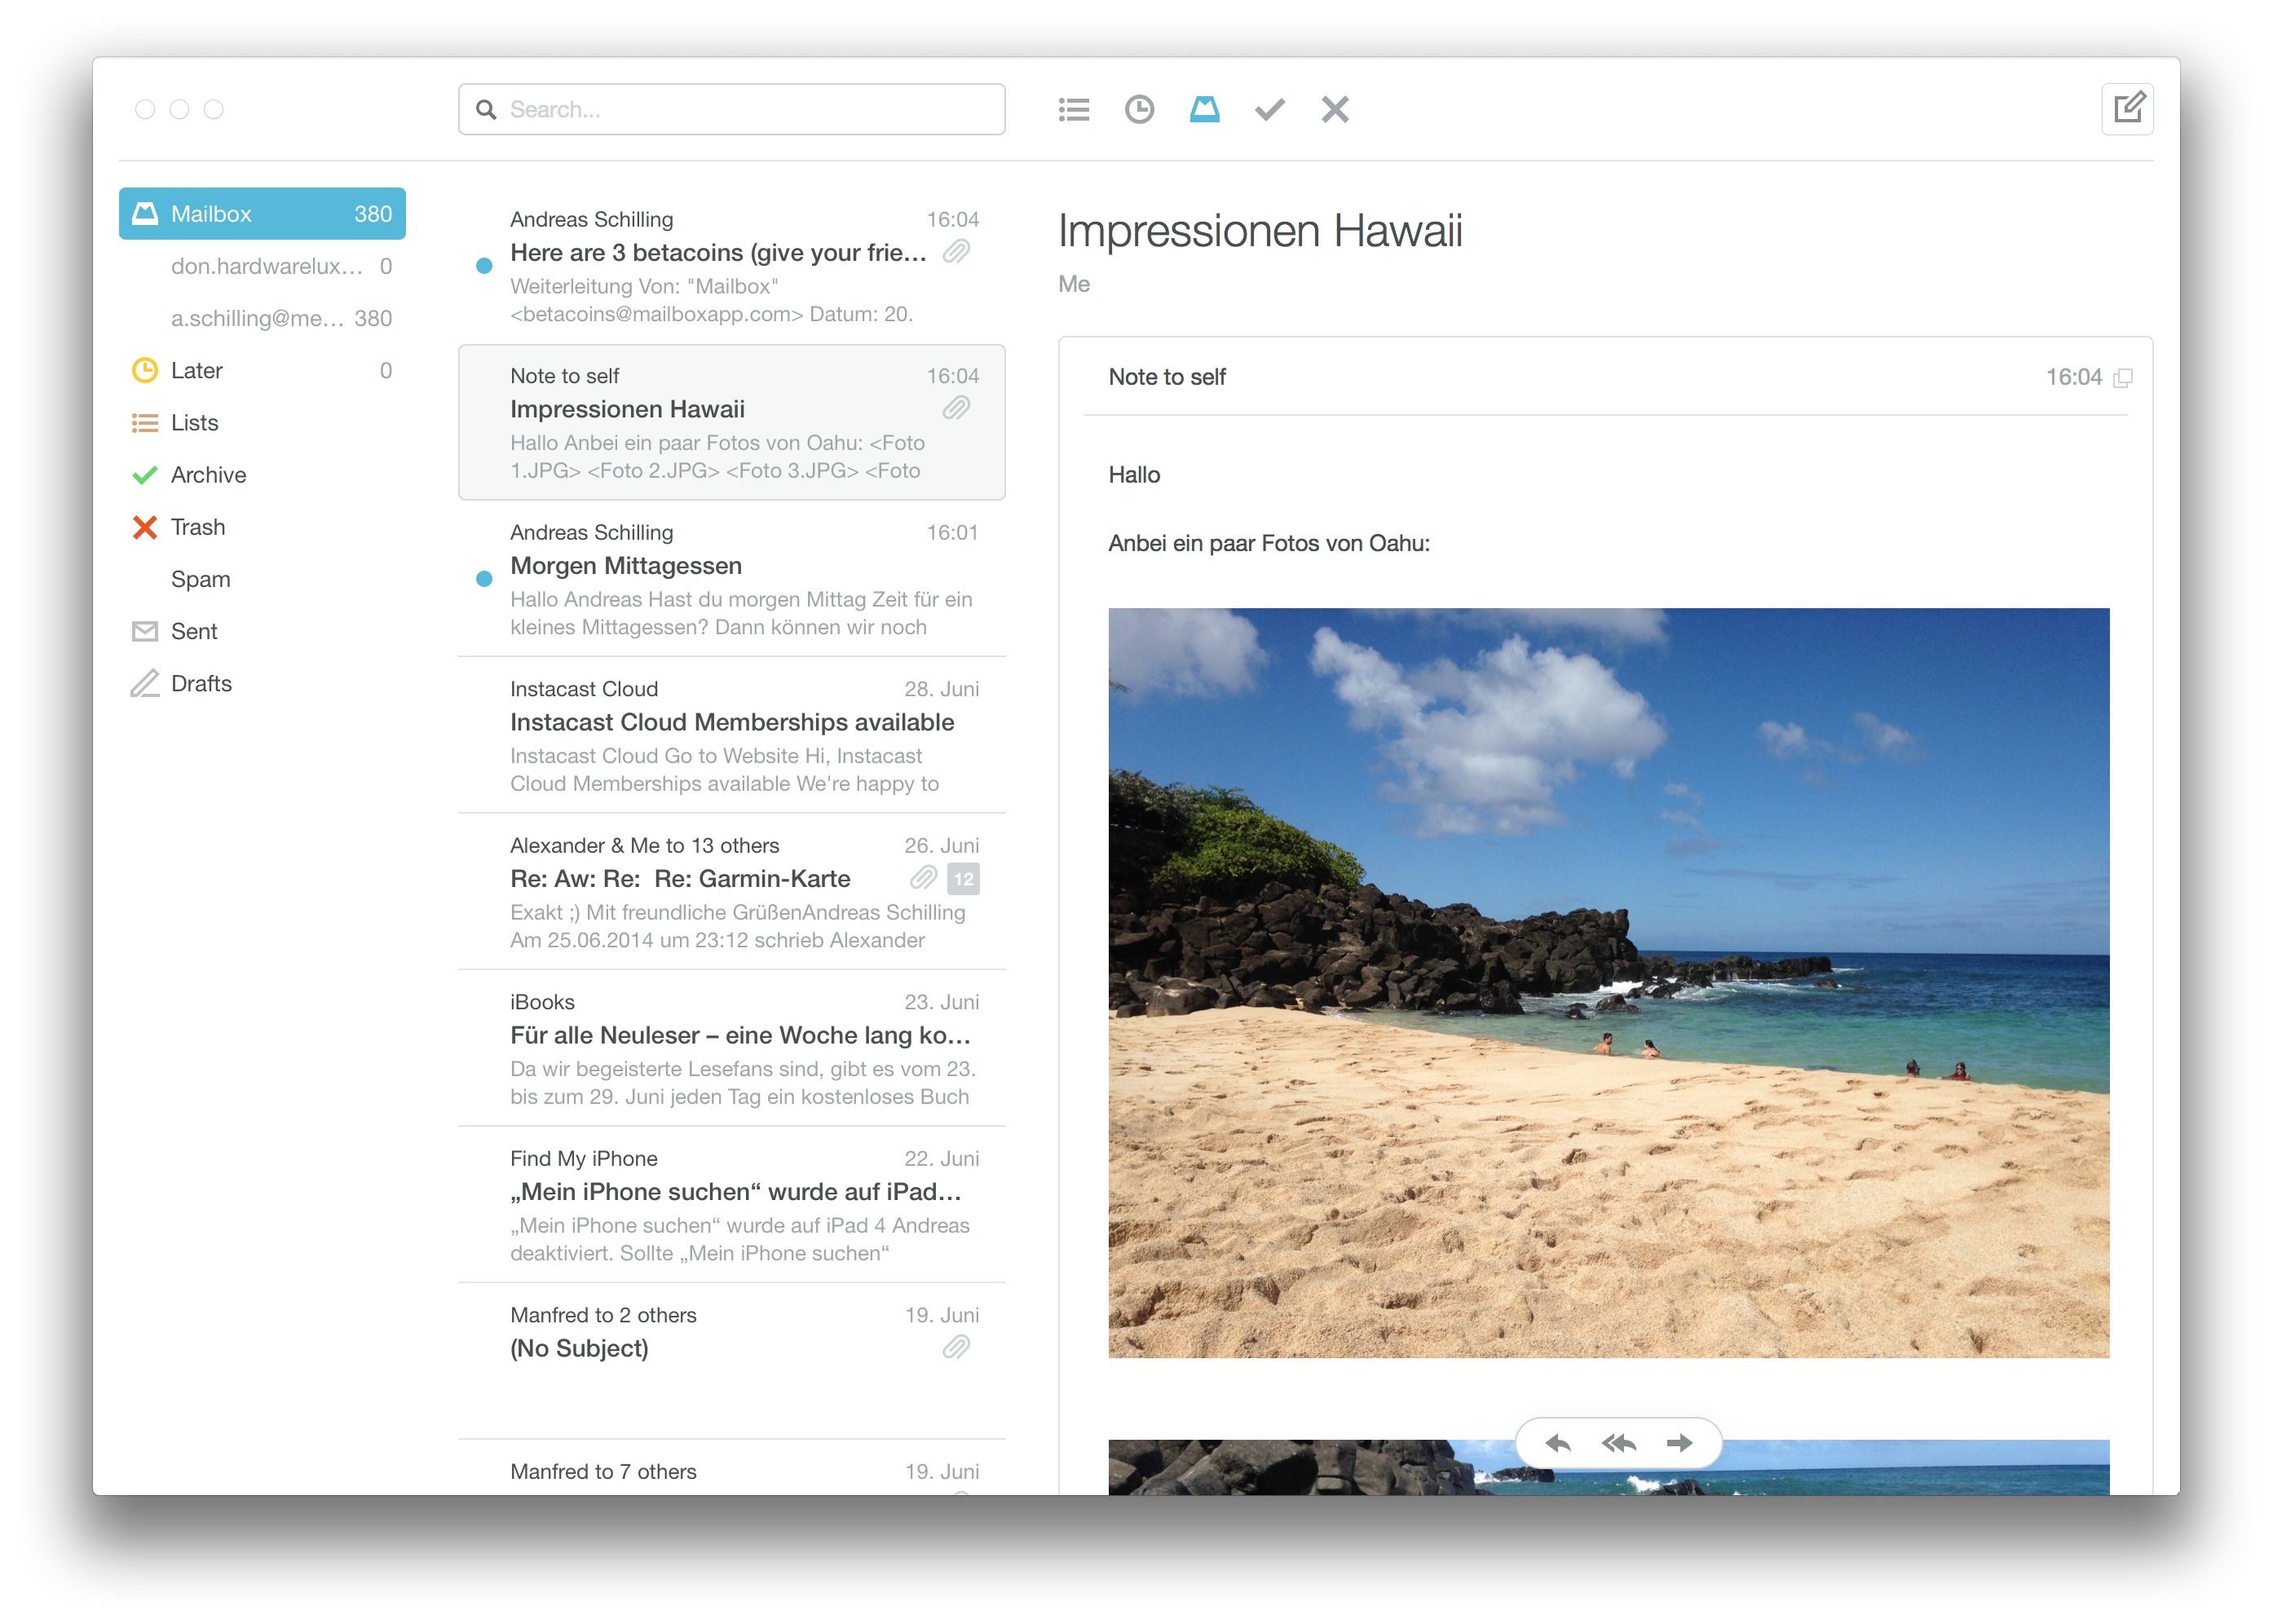Open the Manfred to 7 others email
Viewport: 2273px width, 1624px height.
coord(731,1468)
